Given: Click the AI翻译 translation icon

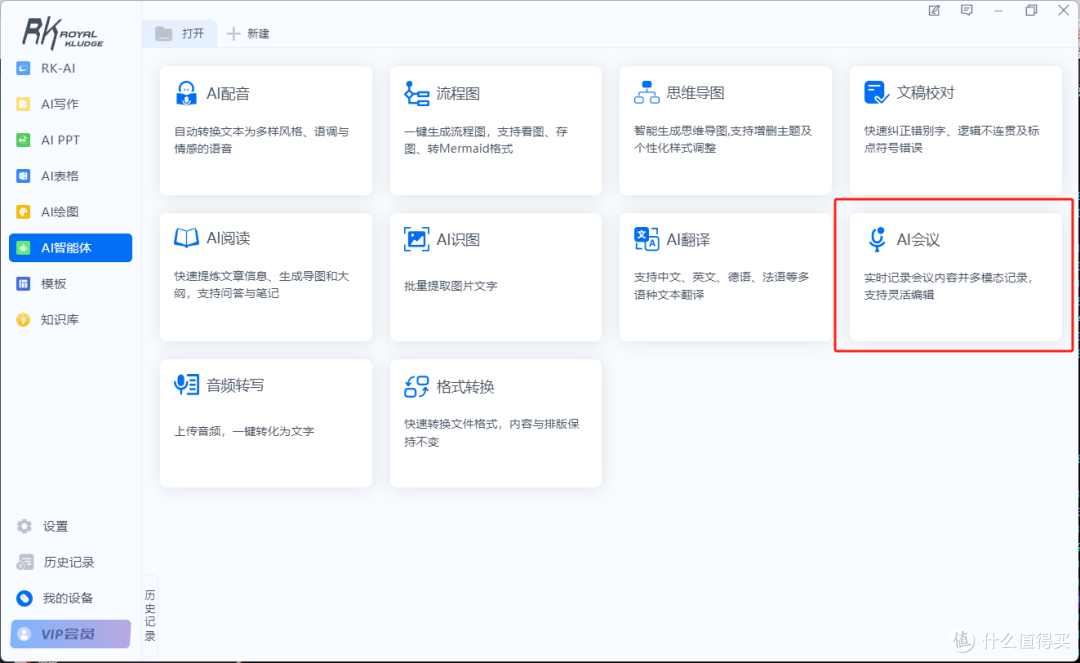Looking at the screenshot, I should pyautogui.click(x=646, y=239).
